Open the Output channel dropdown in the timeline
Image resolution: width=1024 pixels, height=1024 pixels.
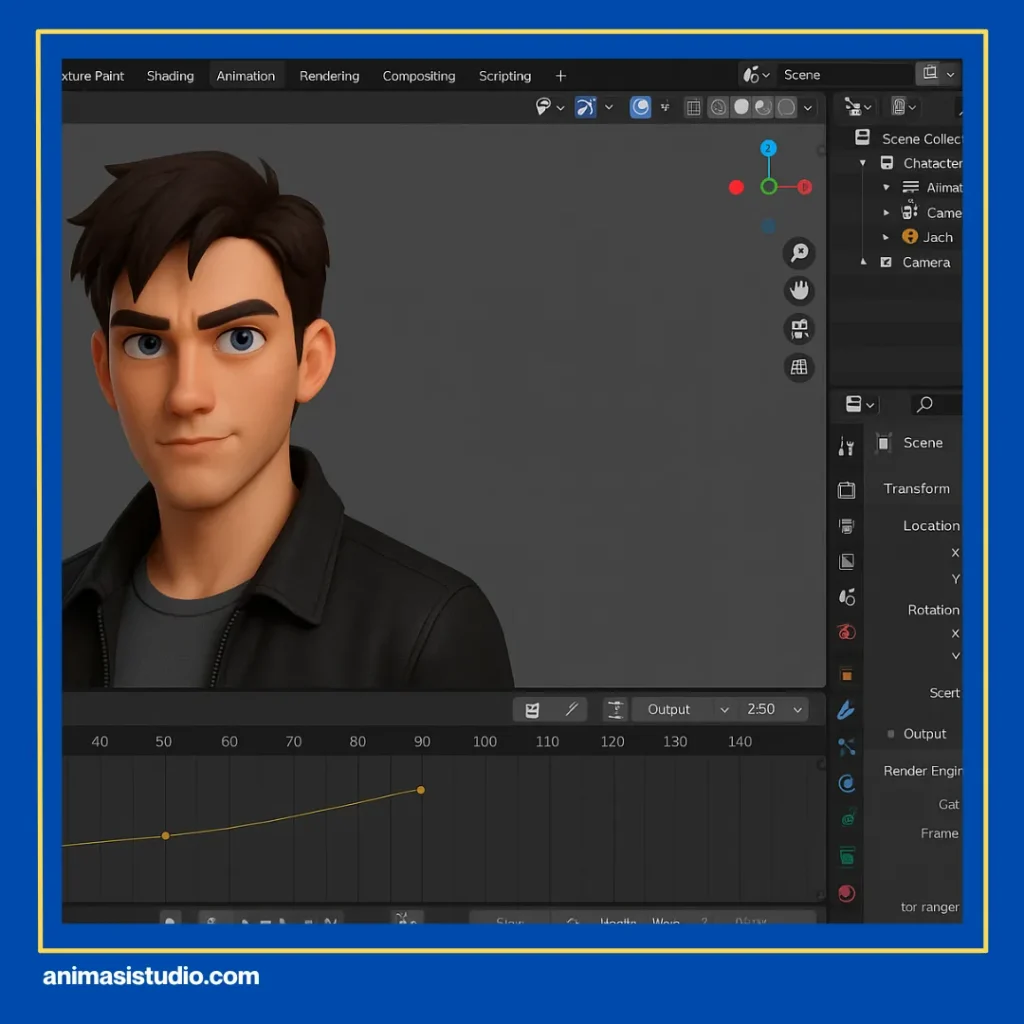click(x=683, y=709)
